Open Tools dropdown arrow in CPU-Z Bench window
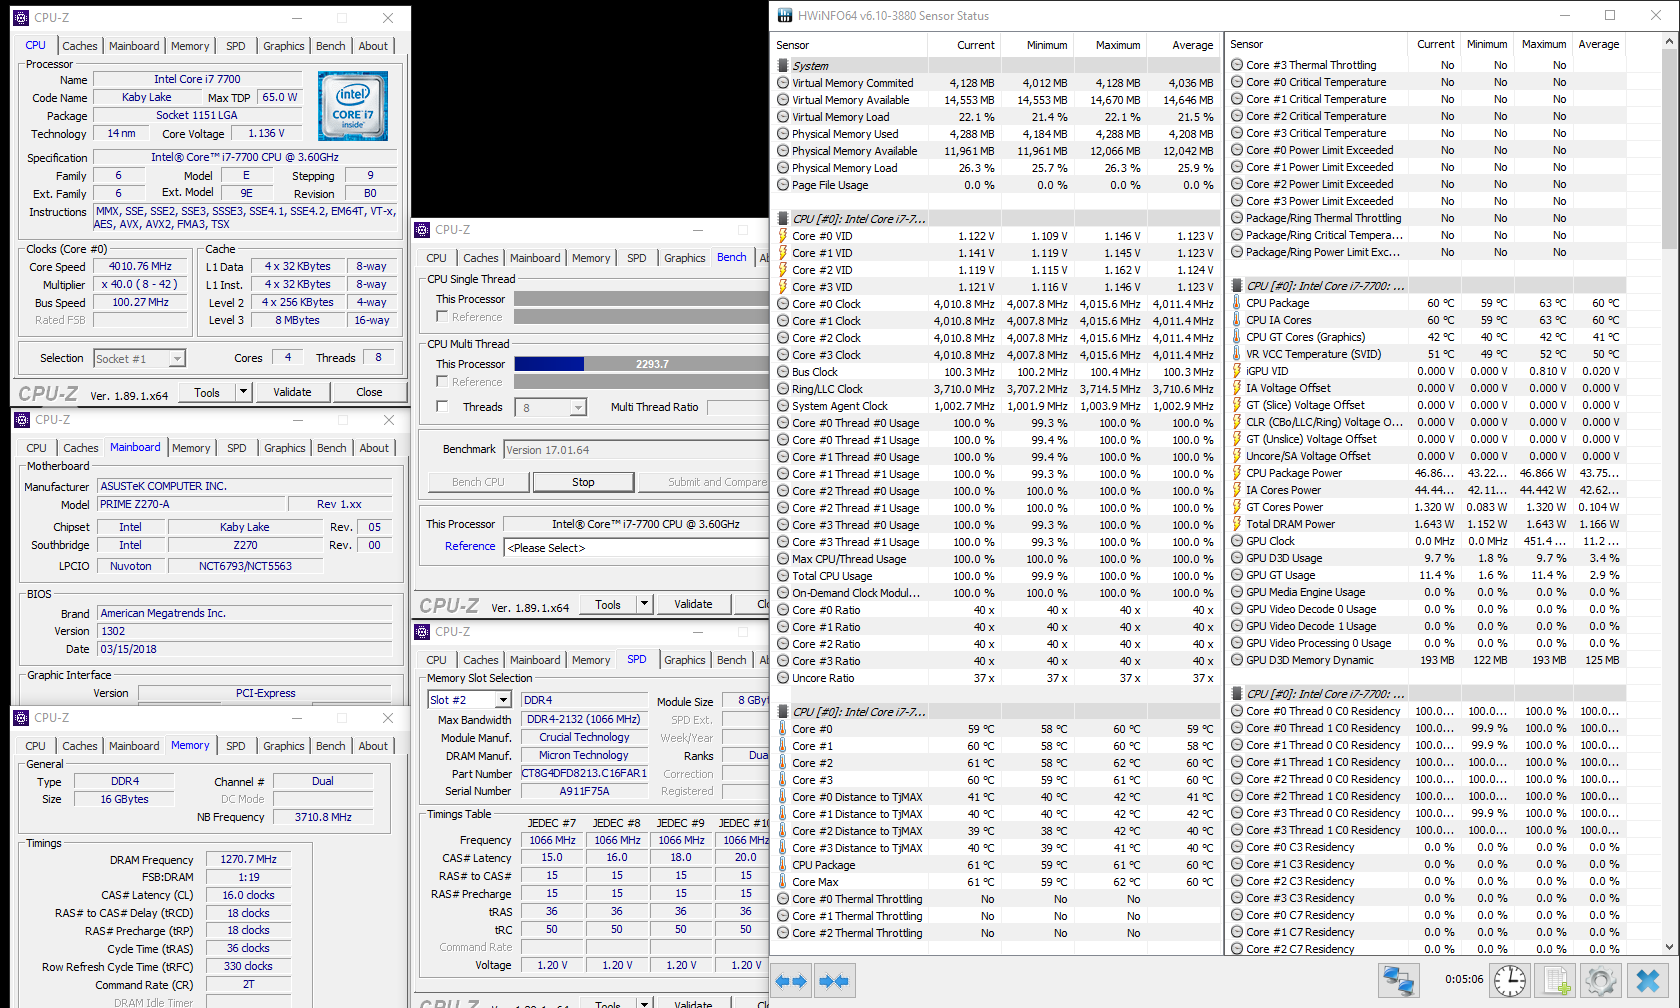This screenshot has height=1008, width=1680. (644, 604)
